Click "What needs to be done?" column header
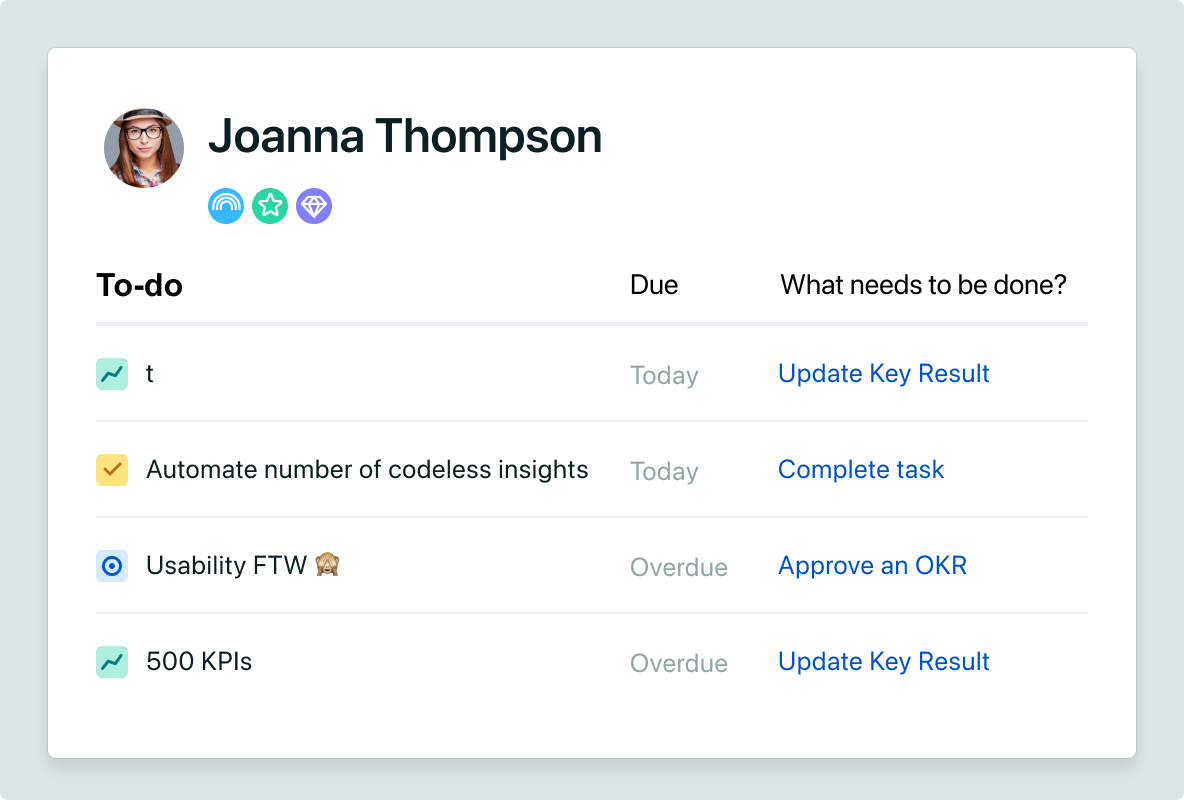 [x=923, y=286]
